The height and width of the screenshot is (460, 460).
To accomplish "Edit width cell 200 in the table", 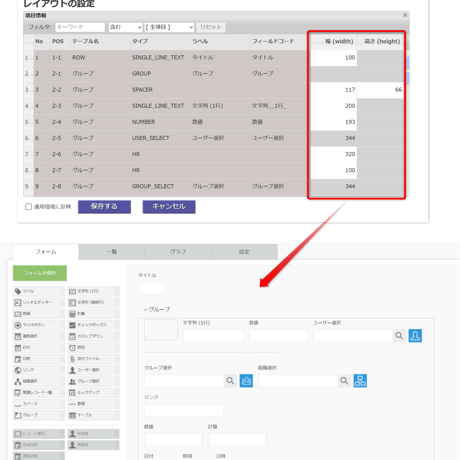I will tap(334, 106).
